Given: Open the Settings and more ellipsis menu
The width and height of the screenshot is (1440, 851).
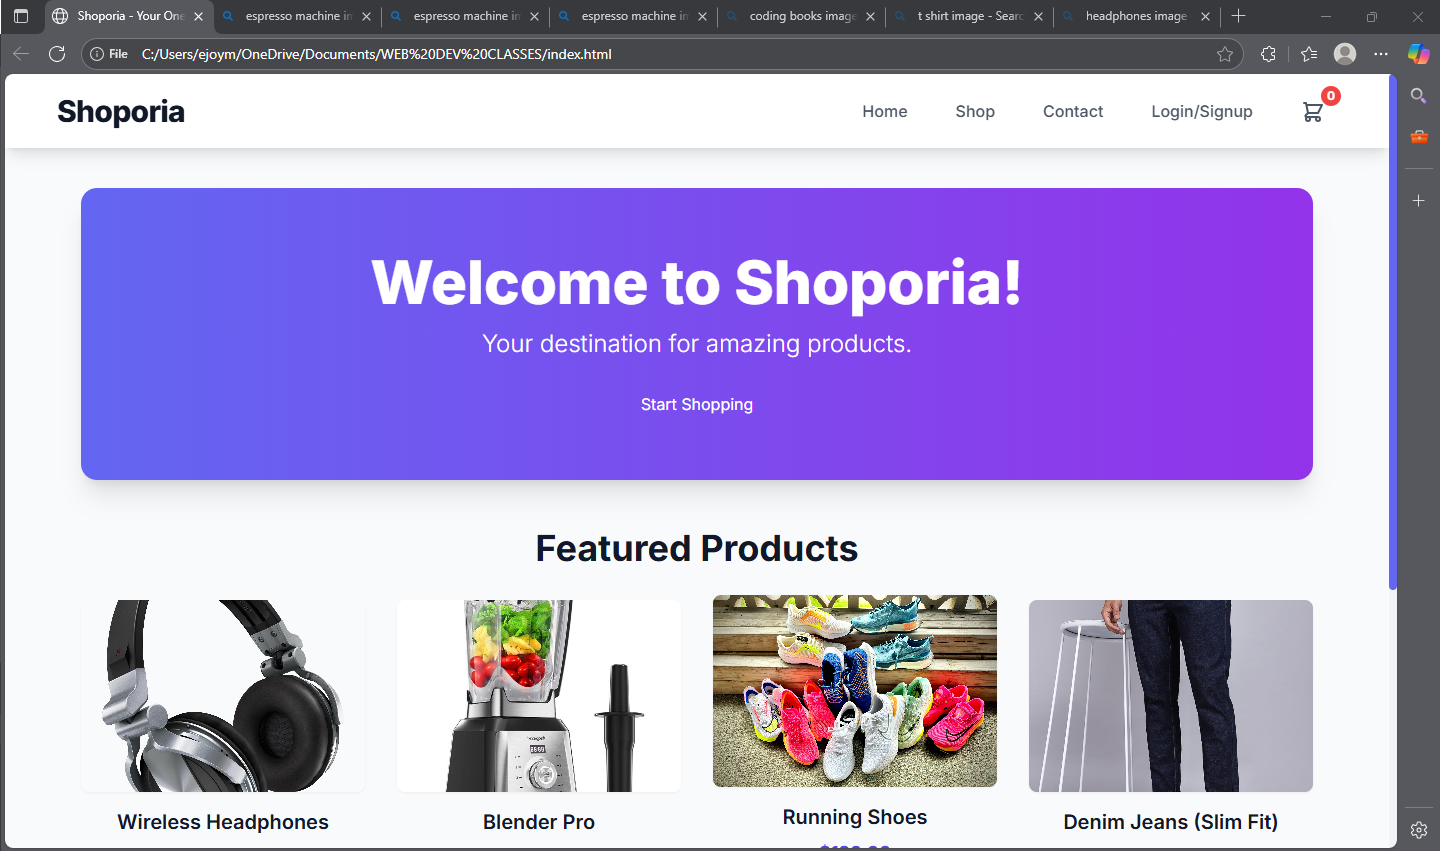Looking at the screenshot, I should (x=1381, y=54).
